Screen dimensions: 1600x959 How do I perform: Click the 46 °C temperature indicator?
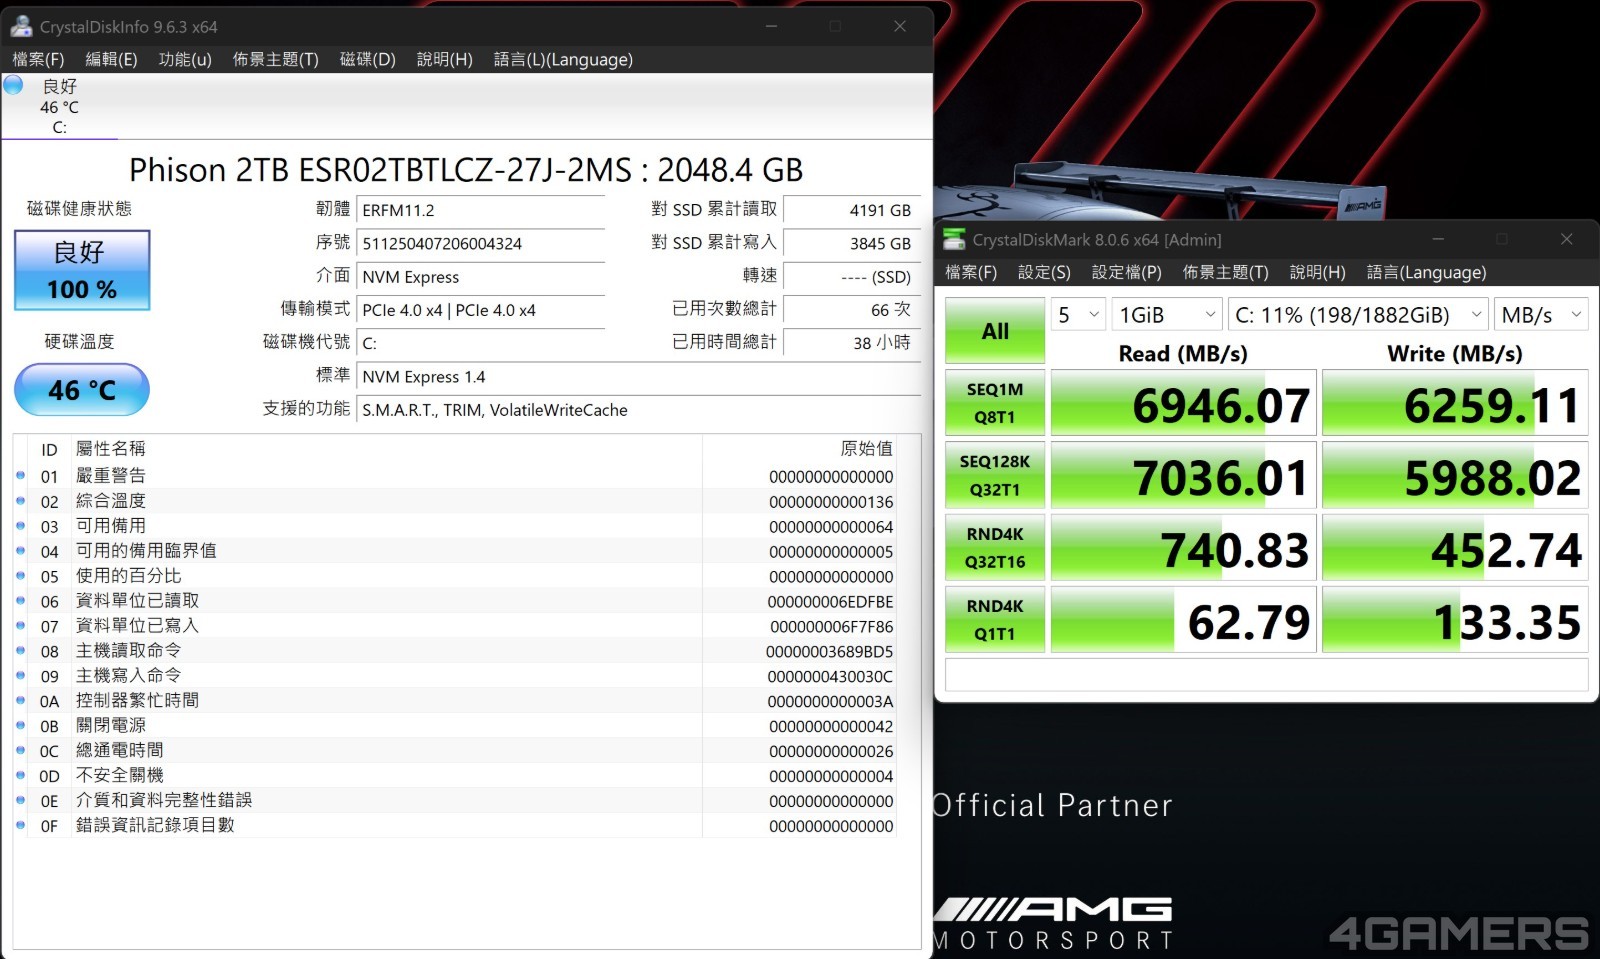coord(82,390)
